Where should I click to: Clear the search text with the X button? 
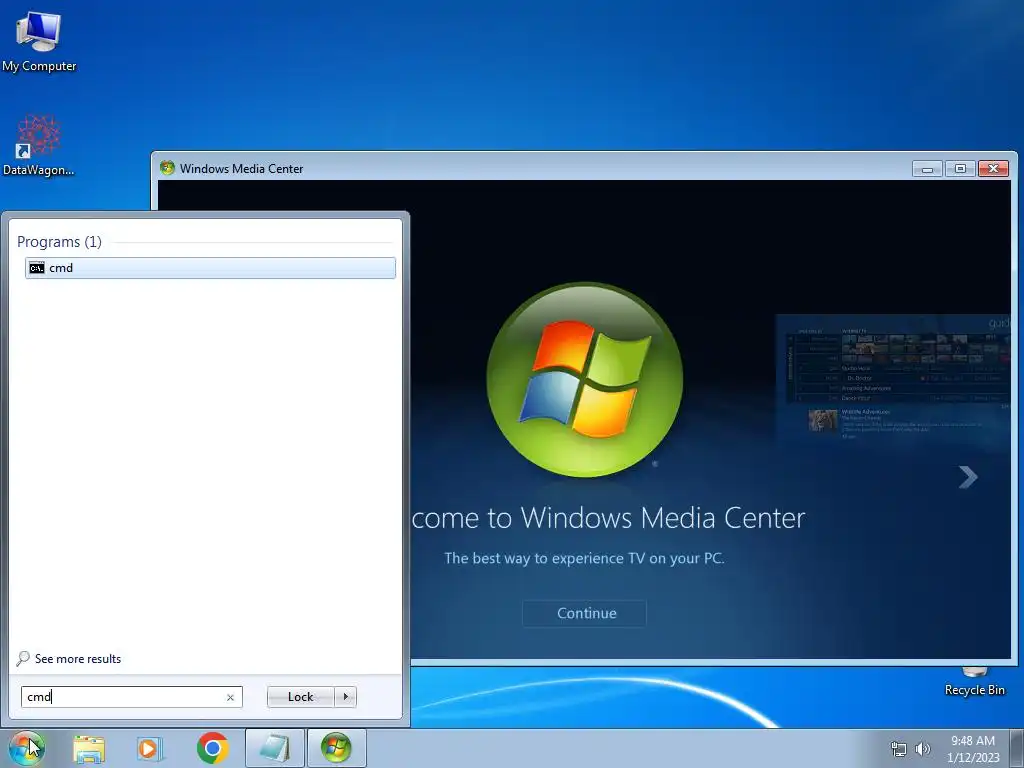click(x=230, y=697)
